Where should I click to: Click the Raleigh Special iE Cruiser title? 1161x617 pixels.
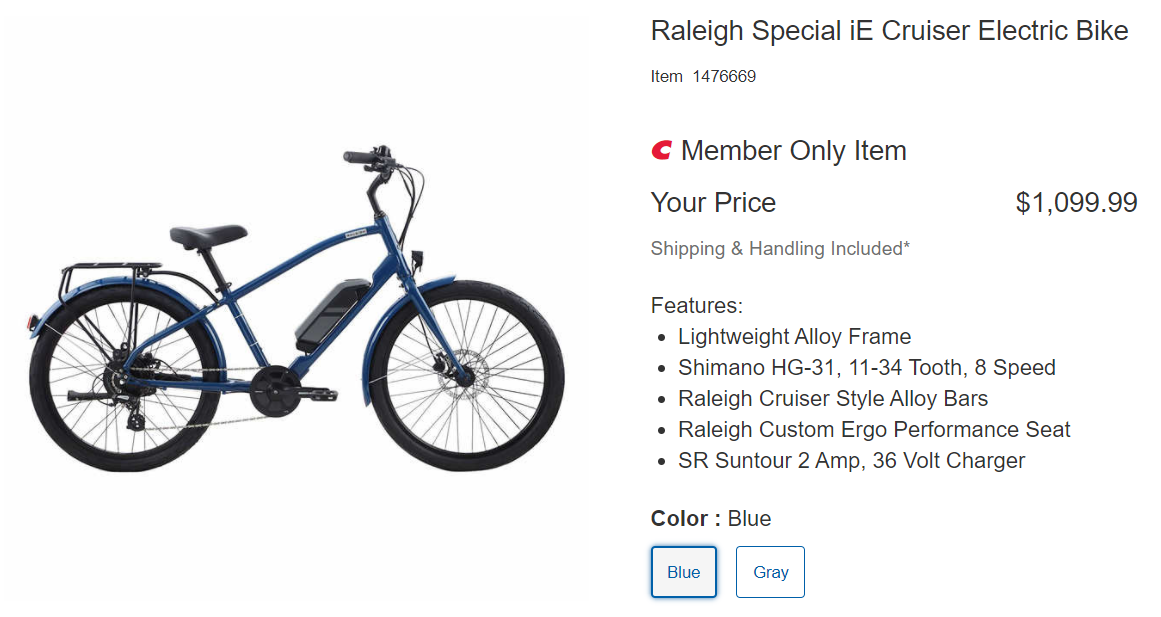pyautogui.click(x=889, y=31)
